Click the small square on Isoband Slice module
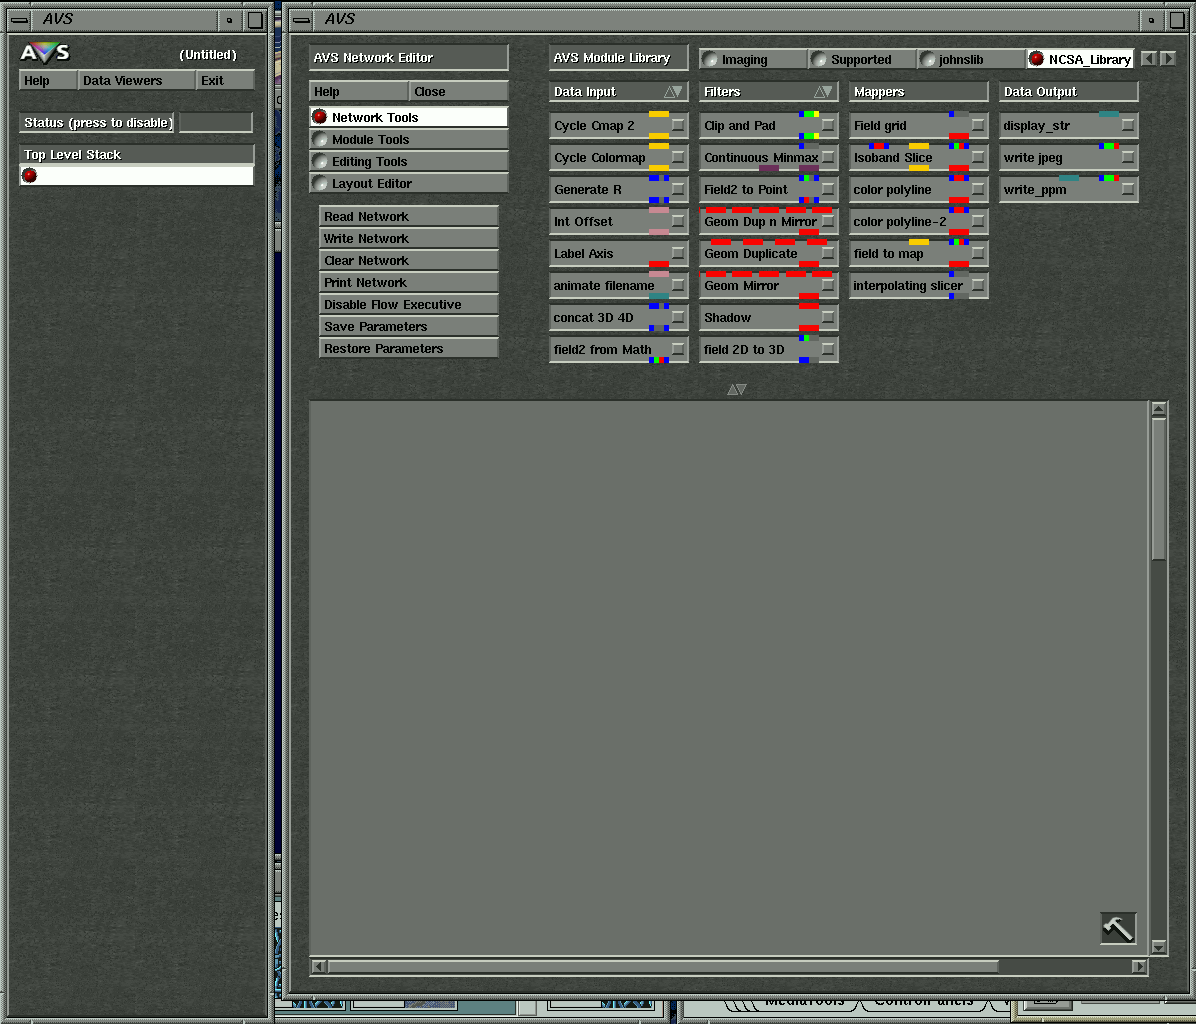The width and height of the screenshot is (1196, 1024). (978, 157)
